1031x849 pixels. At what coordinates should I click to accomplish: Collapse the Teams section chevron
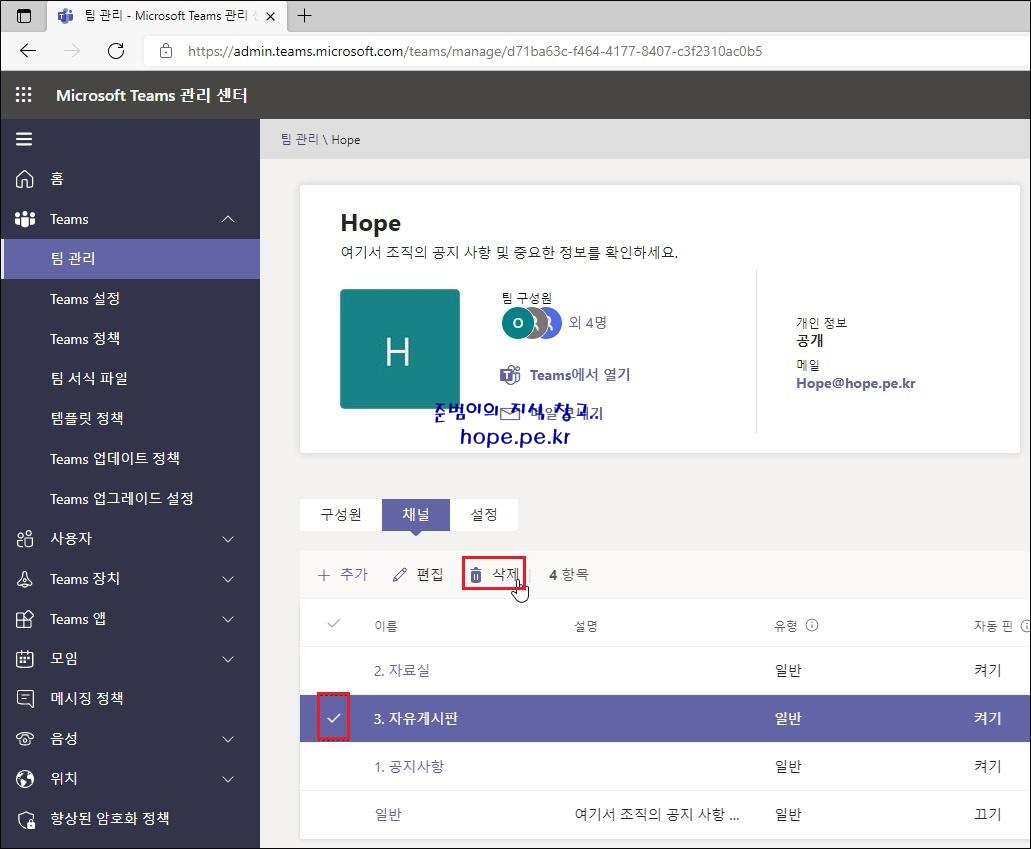tap(228, 219)
